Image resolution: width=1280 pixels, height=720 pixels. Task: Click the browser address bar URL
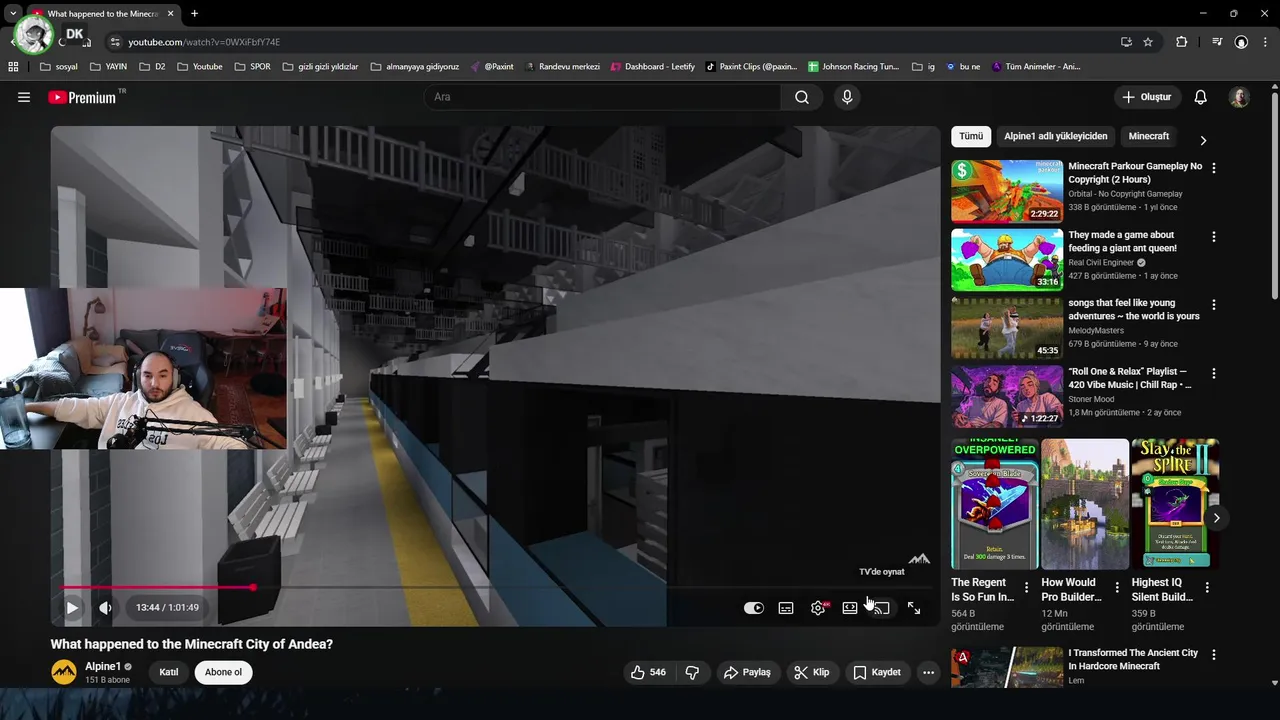pos(204,42)
